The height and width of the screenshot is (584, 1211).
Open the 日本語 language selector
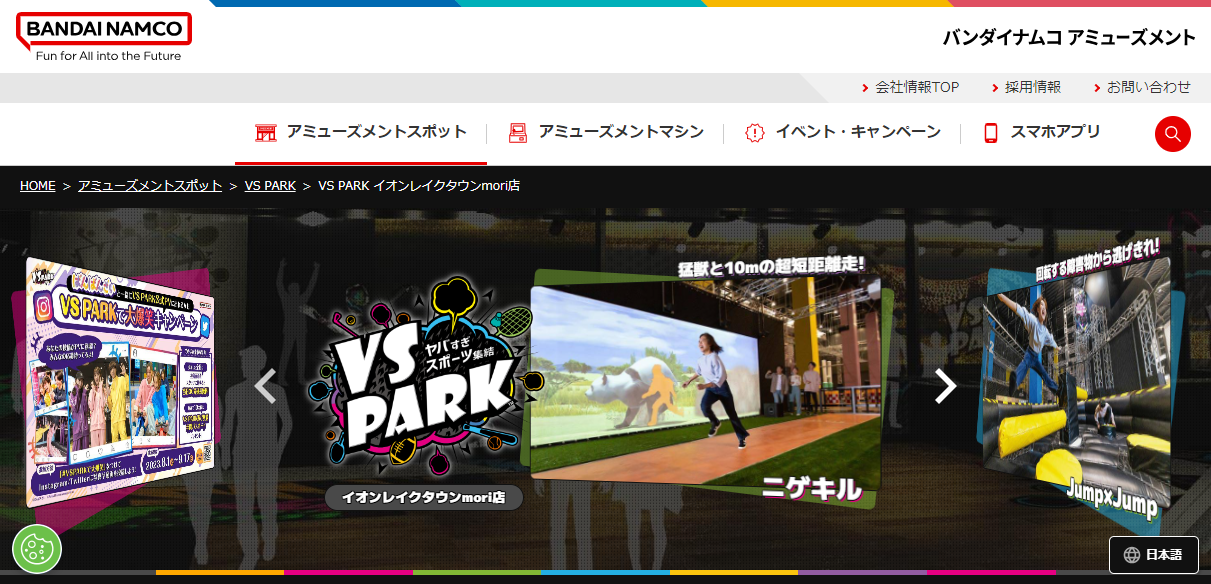tap(1153, 555)
